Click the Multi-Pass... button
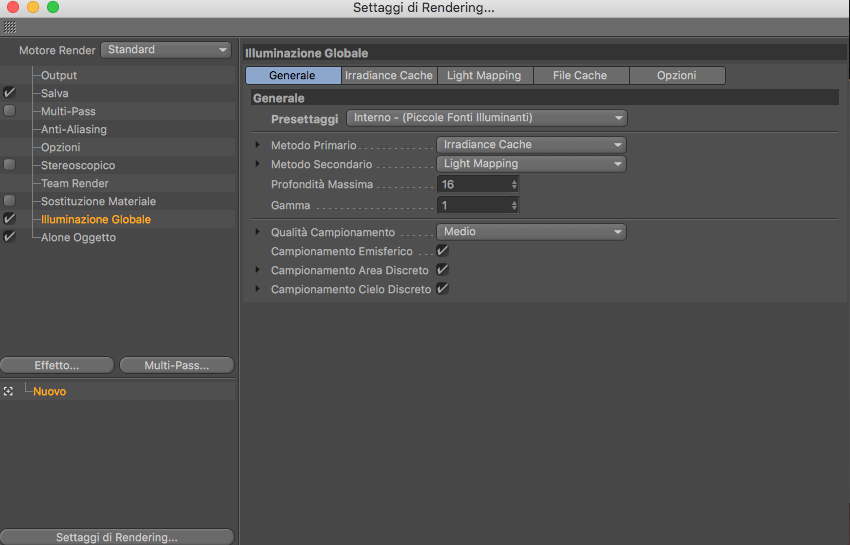Viewport: 850px width, 545px height. pos(177,365)
